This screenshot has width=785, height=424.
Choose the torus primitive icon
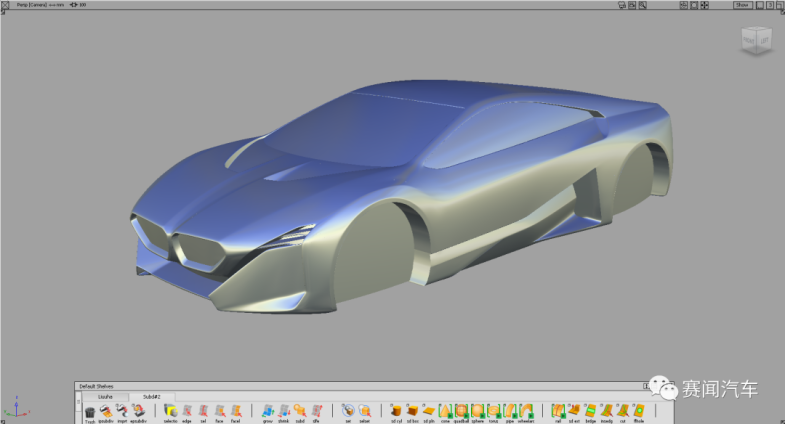[x=493, y=411]
